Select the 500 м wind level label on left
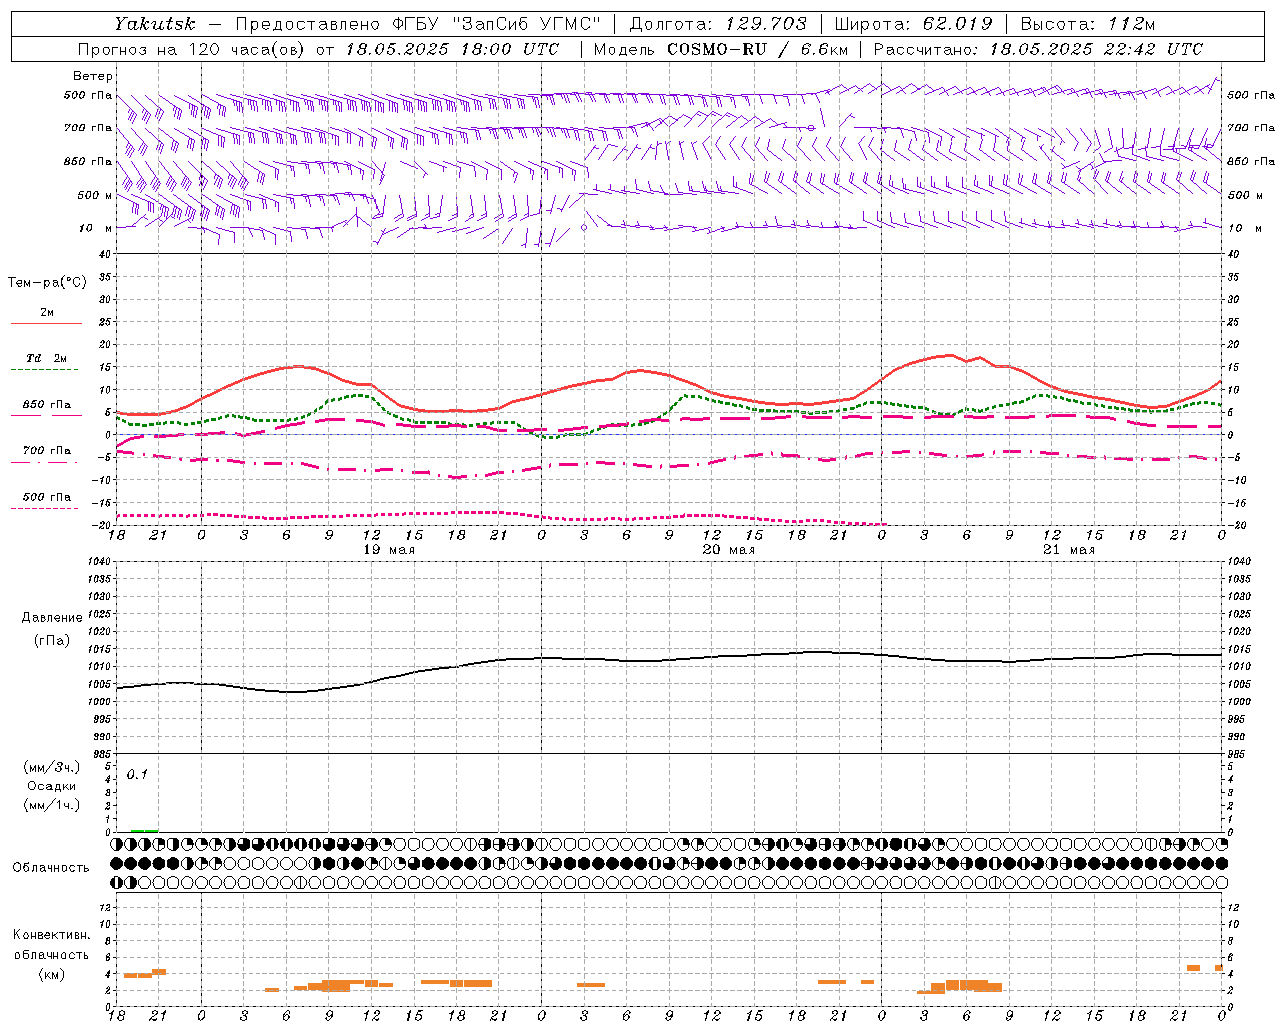1280x1024 pixels. coord(96,195)
